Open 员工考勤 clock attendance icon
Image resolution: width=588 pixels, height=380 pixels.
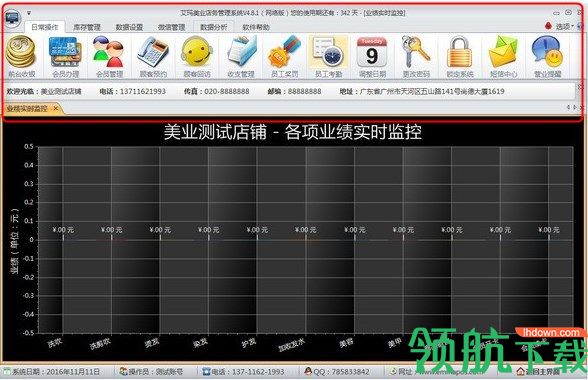pyautogui.click(x=328, y=57)
